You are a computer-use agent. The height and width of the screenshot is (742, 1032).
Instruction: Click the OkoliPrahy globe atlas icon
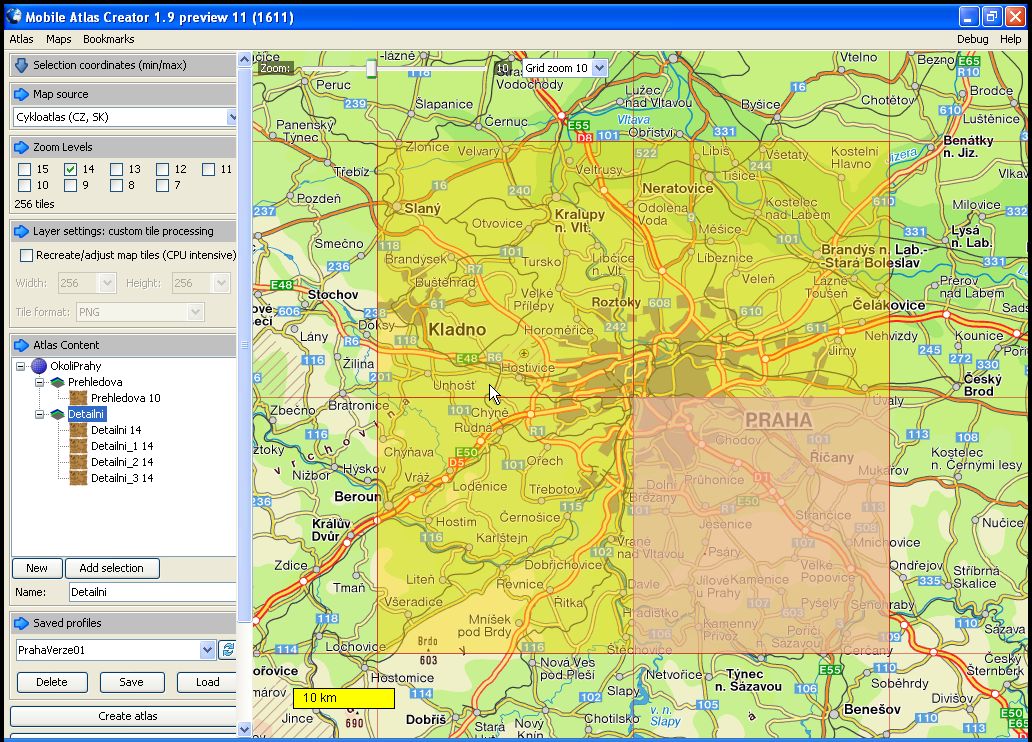click(39, 366)
